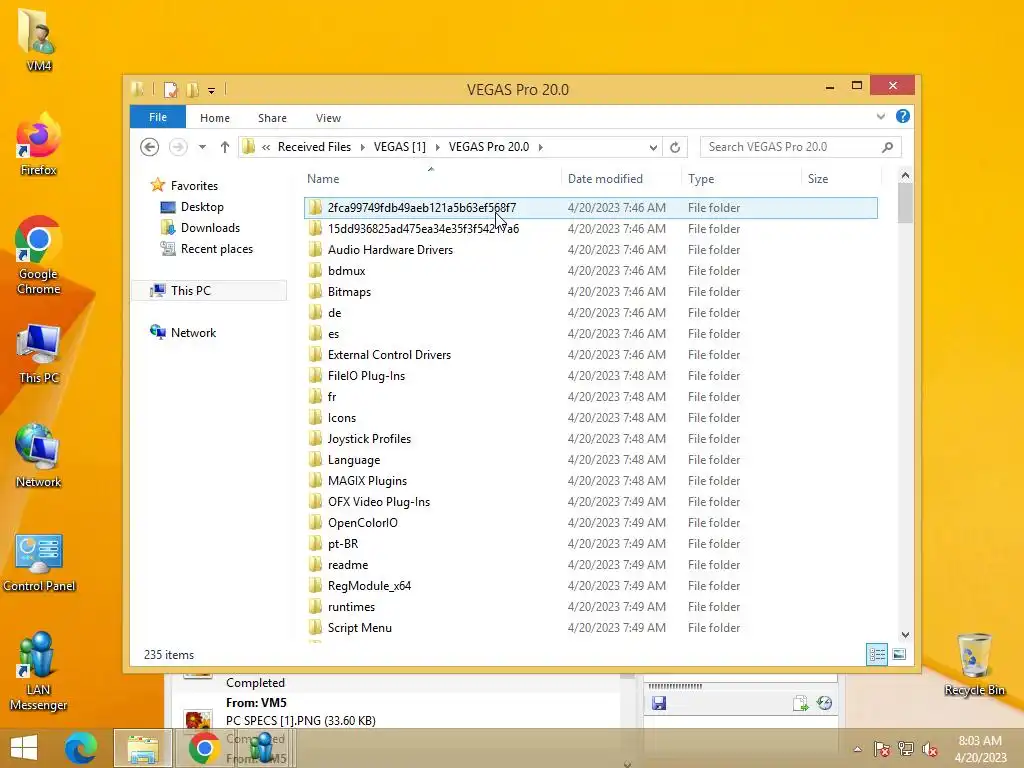1024x768 pixels.
Task: Go up one folder level arrow
Action: [x=225, y=147]
